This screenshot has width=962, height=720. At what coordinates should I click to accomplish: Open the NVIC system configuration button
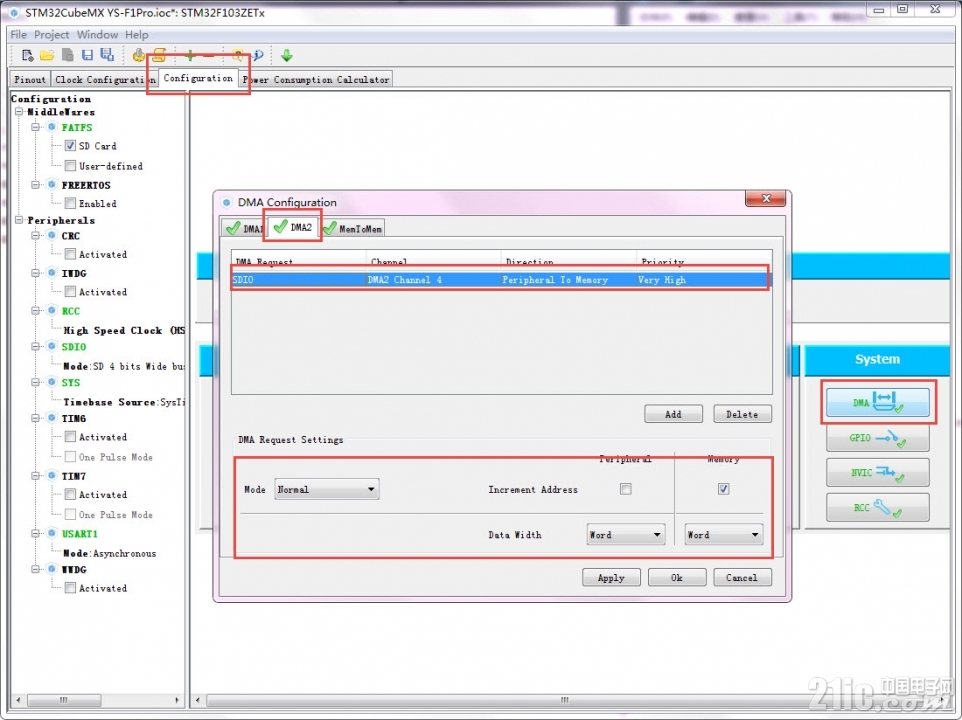[877, 473]
